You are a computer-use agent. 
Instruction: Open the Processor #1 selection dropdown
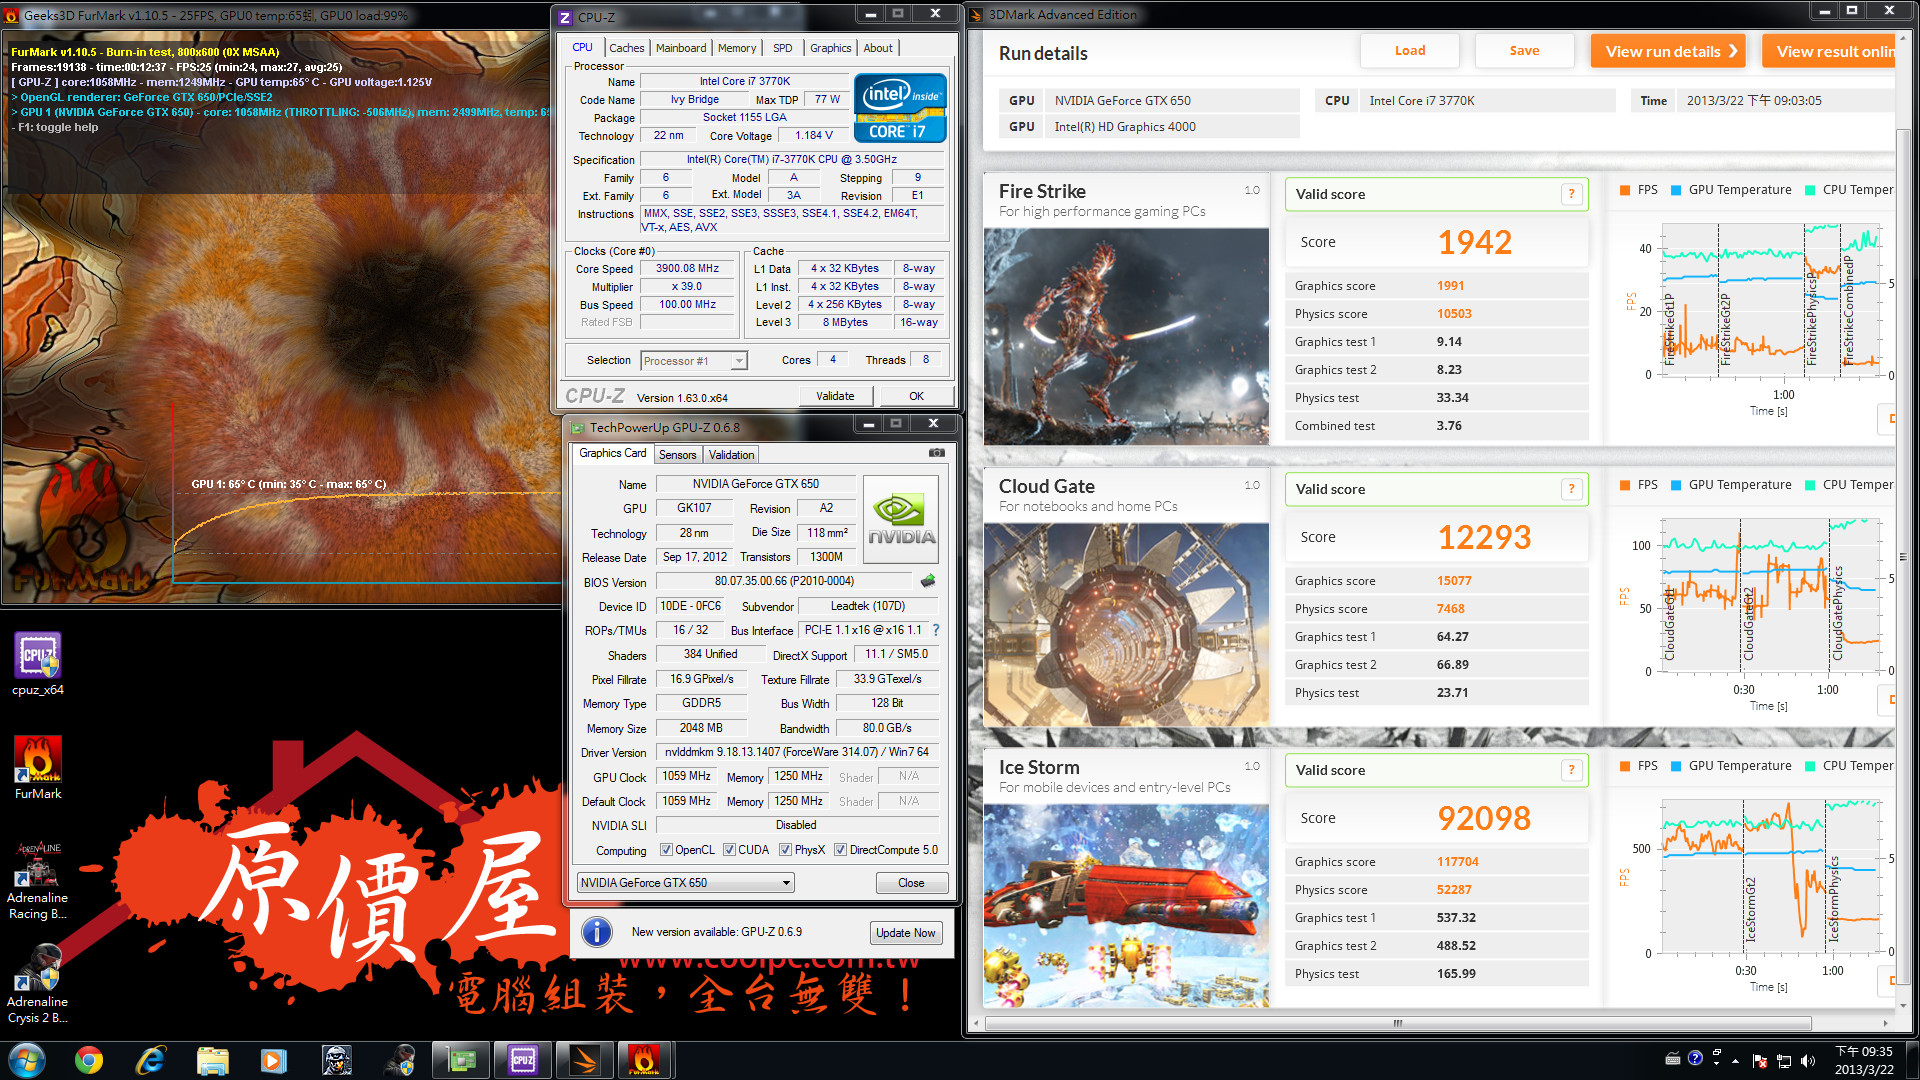click(x=695, y=361)
